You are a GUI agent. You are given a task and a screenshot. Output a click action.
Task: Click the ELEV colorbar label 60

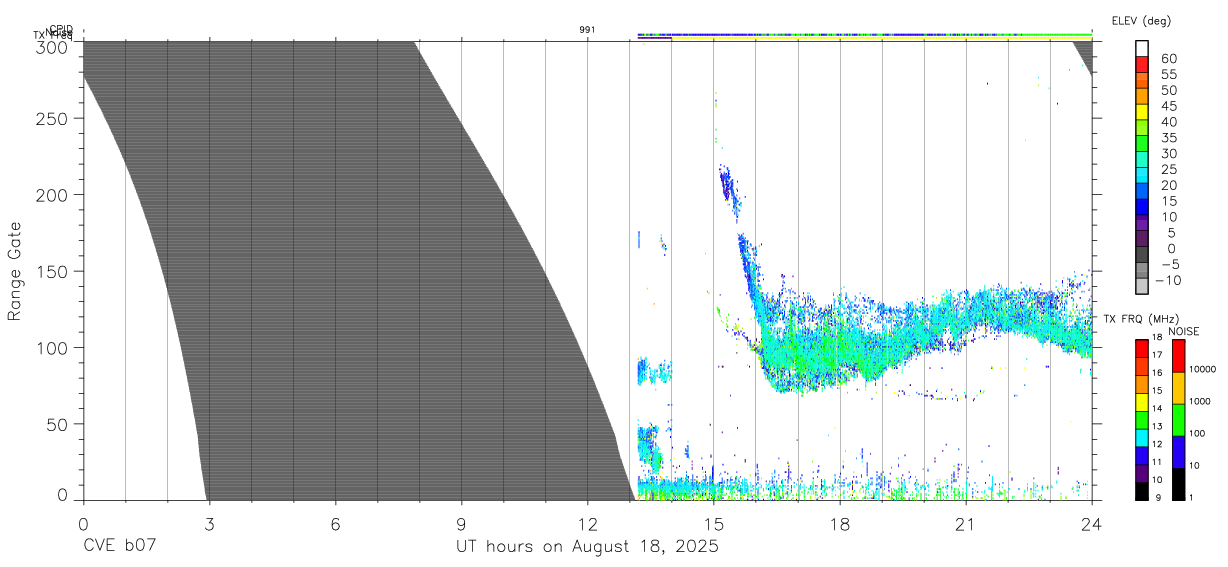coord(1168,59)
